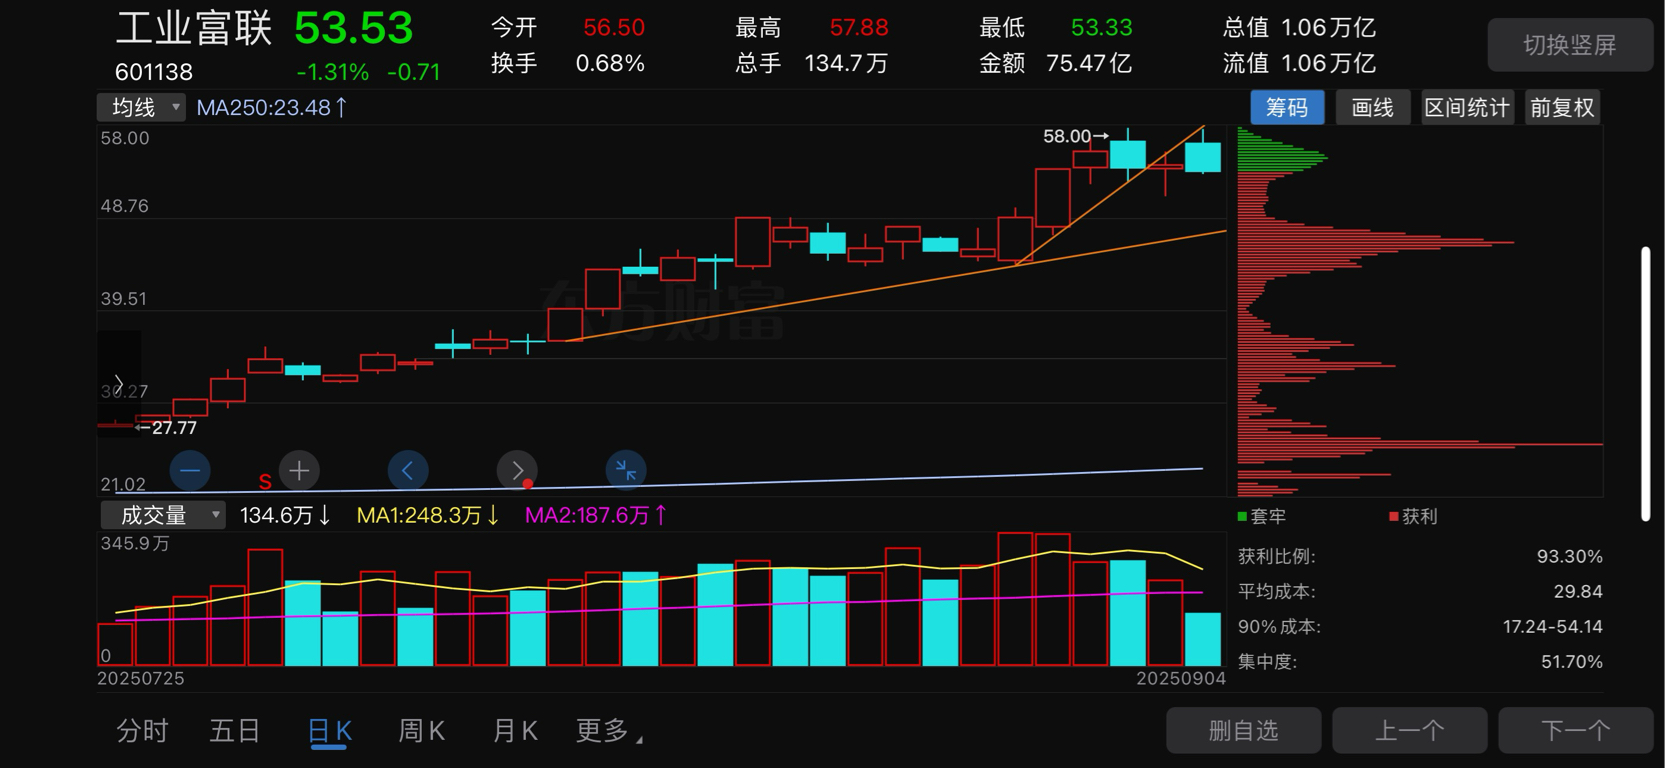
Task: Click end date label 20250904
Action: (1181, 678)
